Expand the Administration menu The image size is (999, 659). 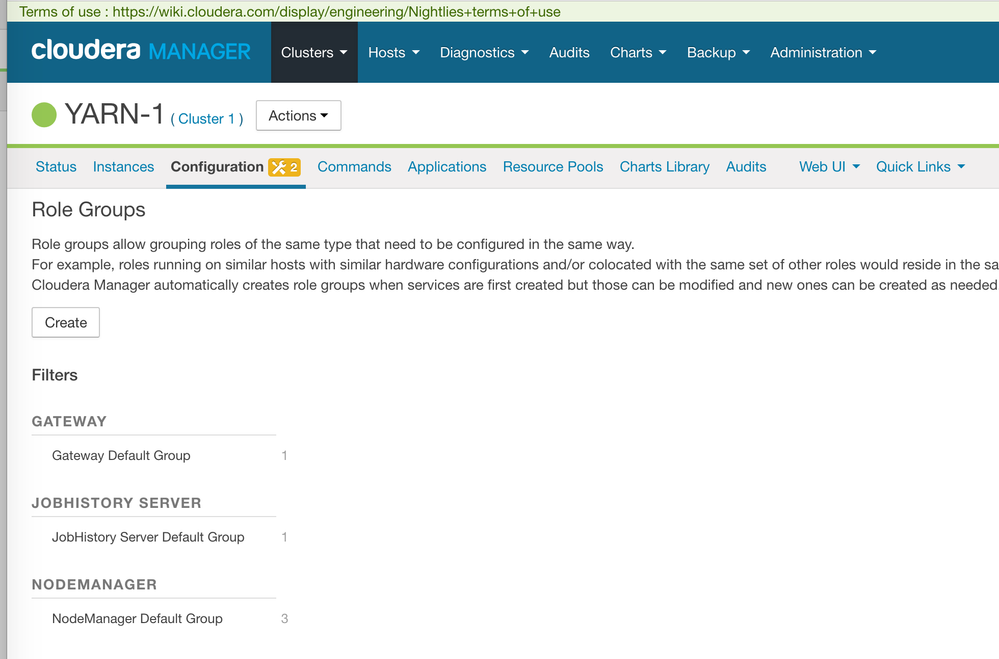pos(823,52)
